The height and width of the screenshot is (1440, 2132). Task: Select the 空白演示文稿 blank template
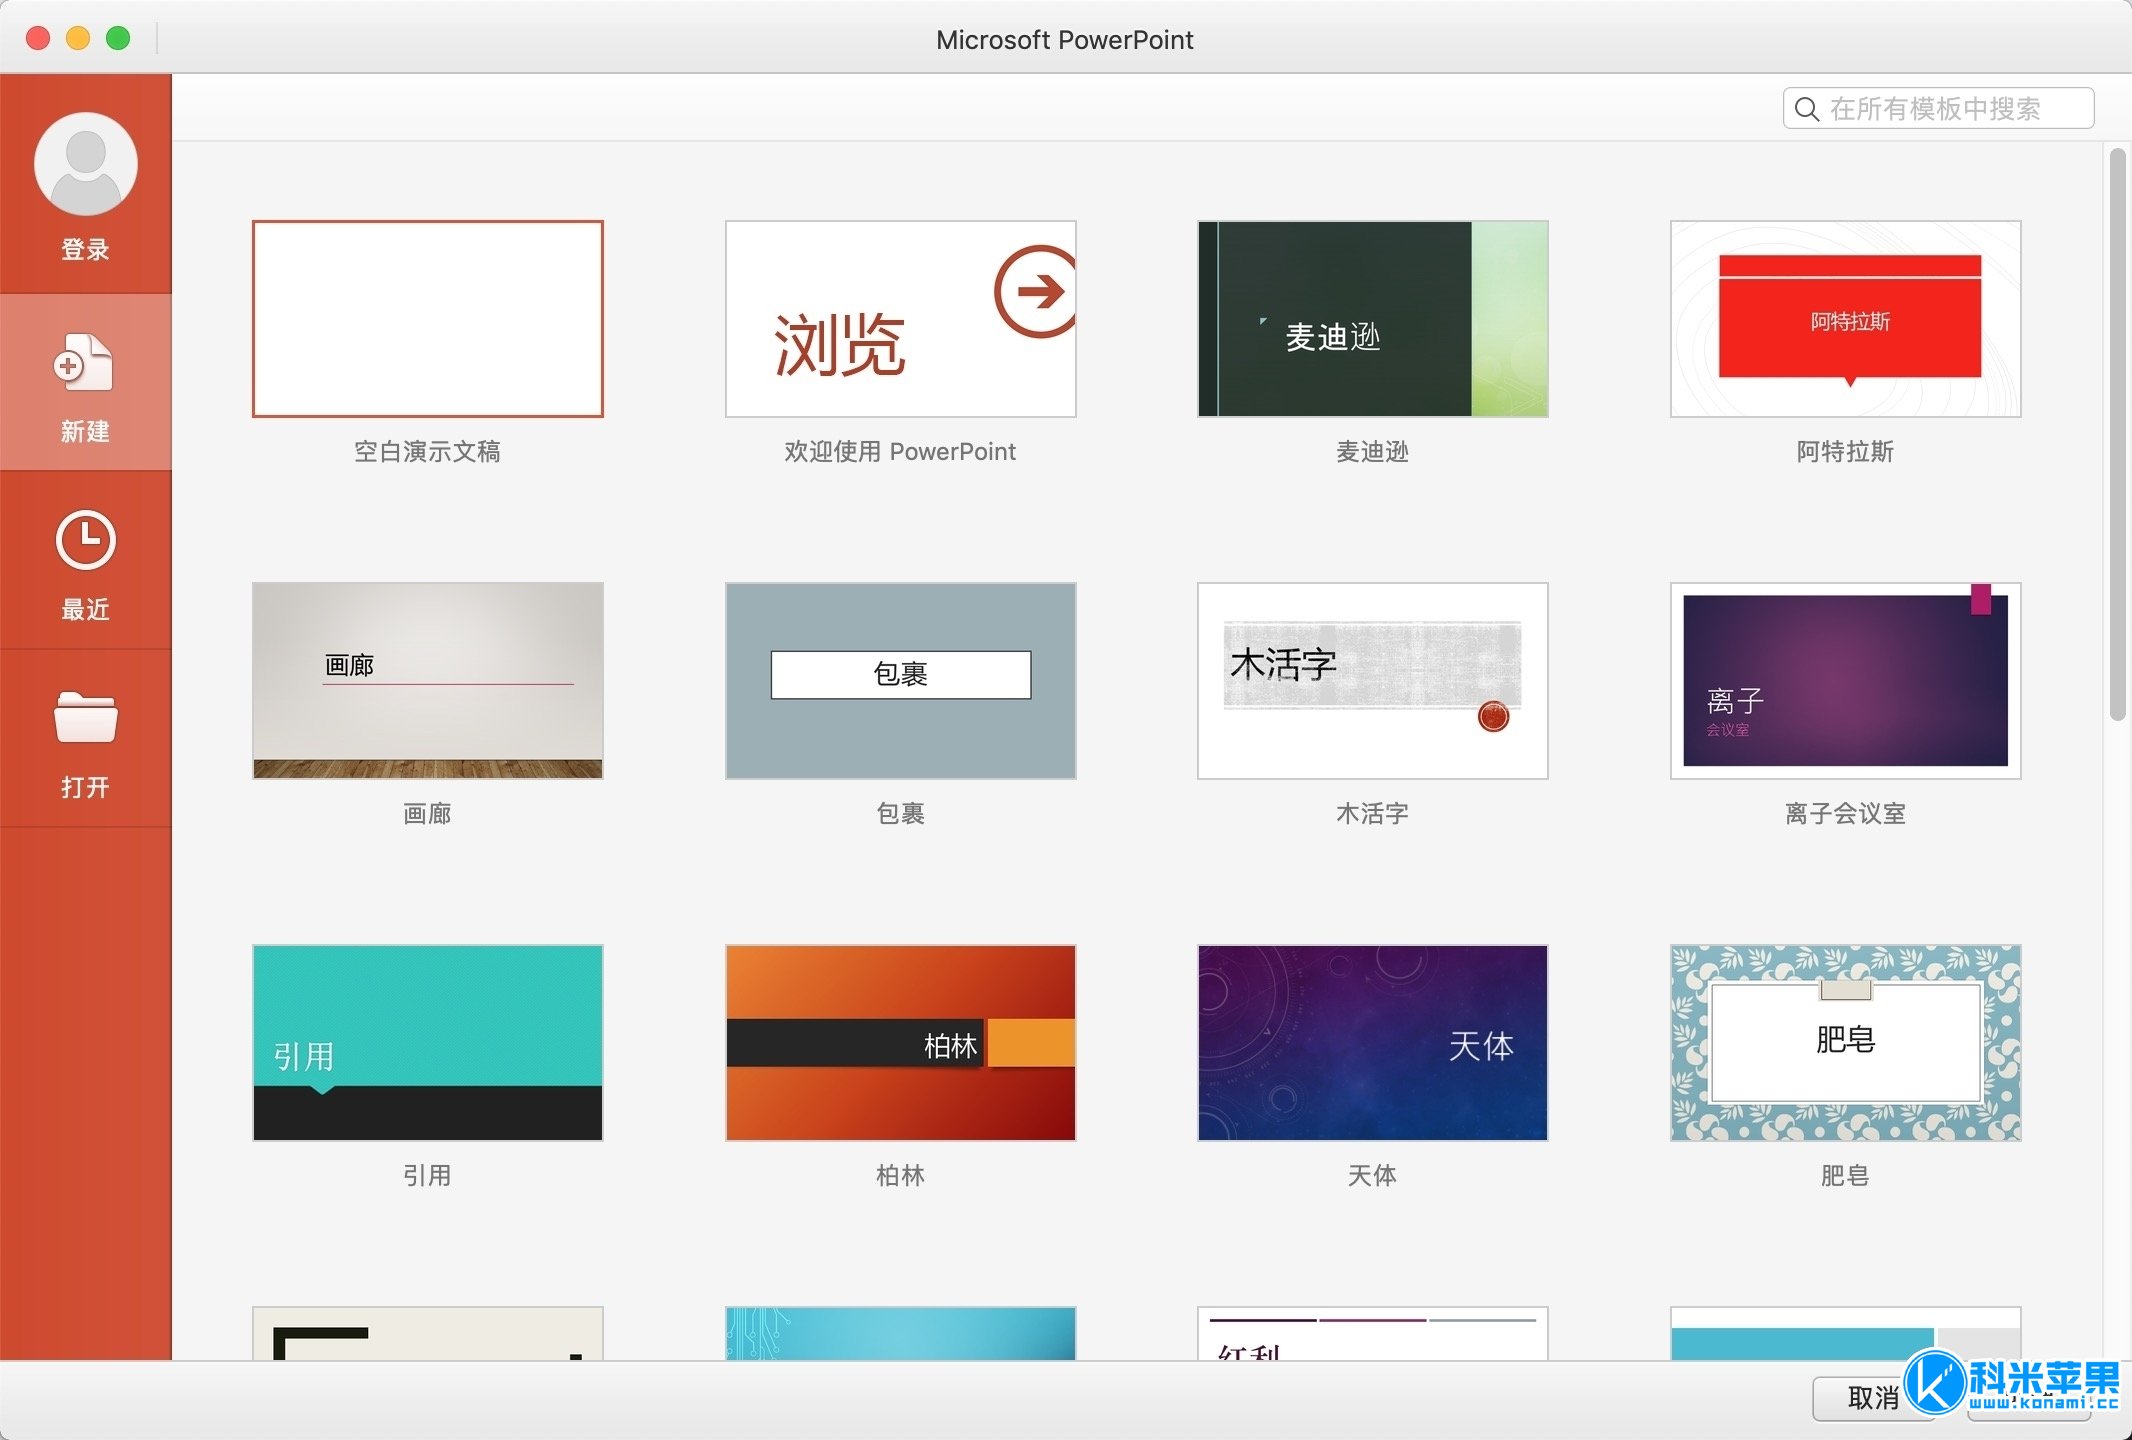[428, 319]
